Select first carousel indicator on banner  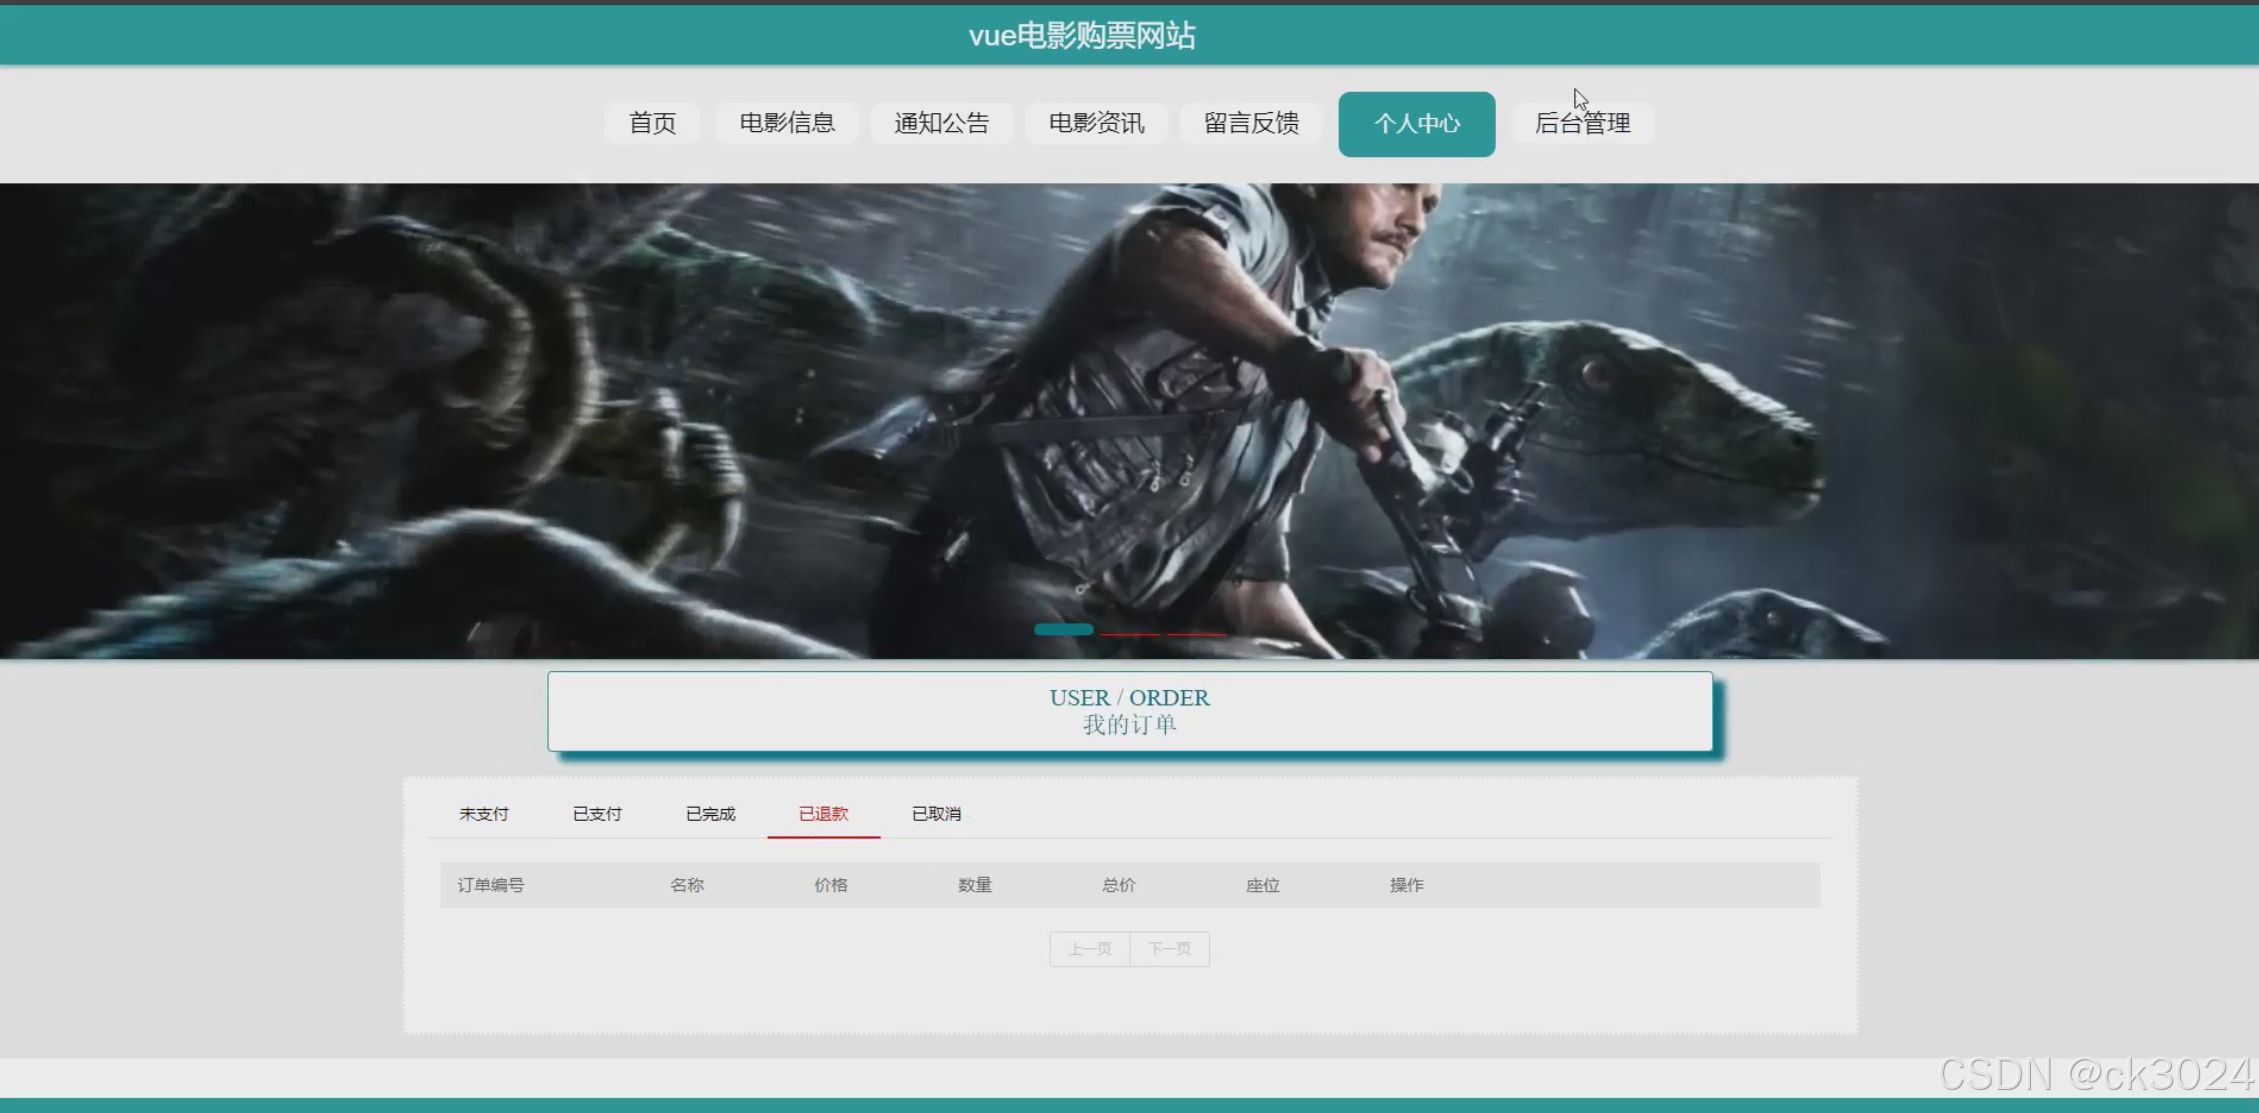point(1063,630)
